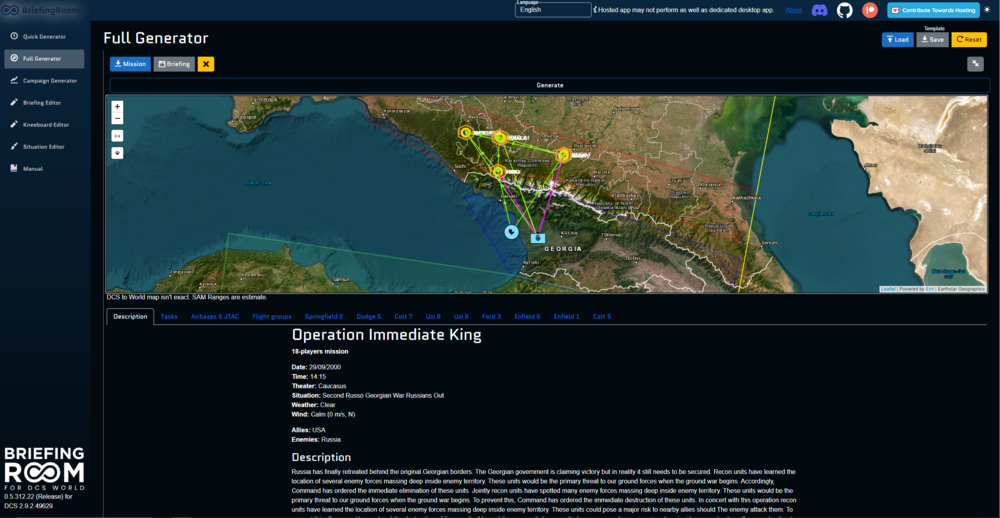Open the Uzi 8 tab
1000x518 pixels.
coord(433,316)
